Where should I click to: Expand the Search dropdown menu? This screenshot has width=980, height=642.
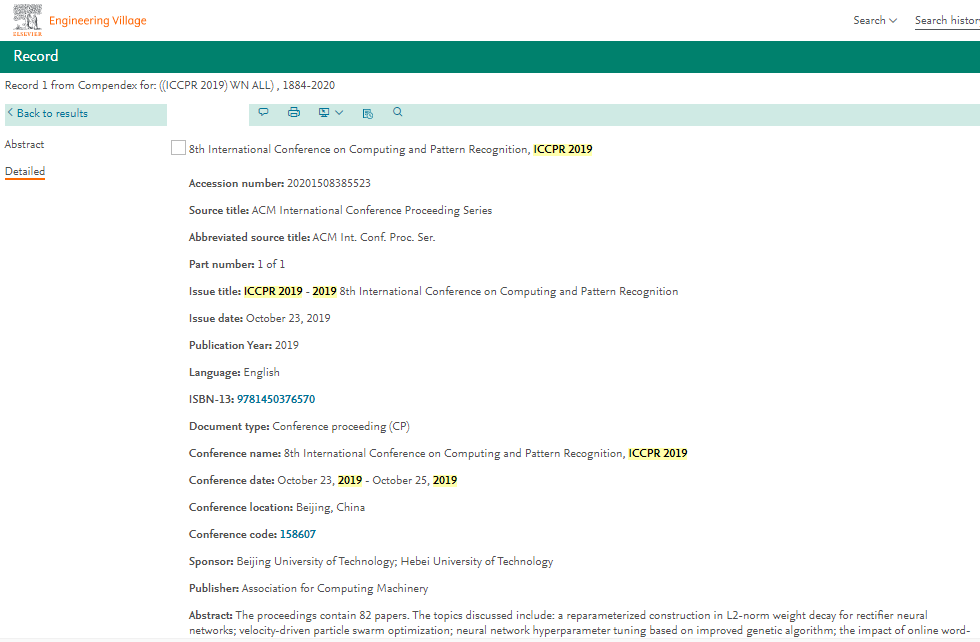coord(874,20)
